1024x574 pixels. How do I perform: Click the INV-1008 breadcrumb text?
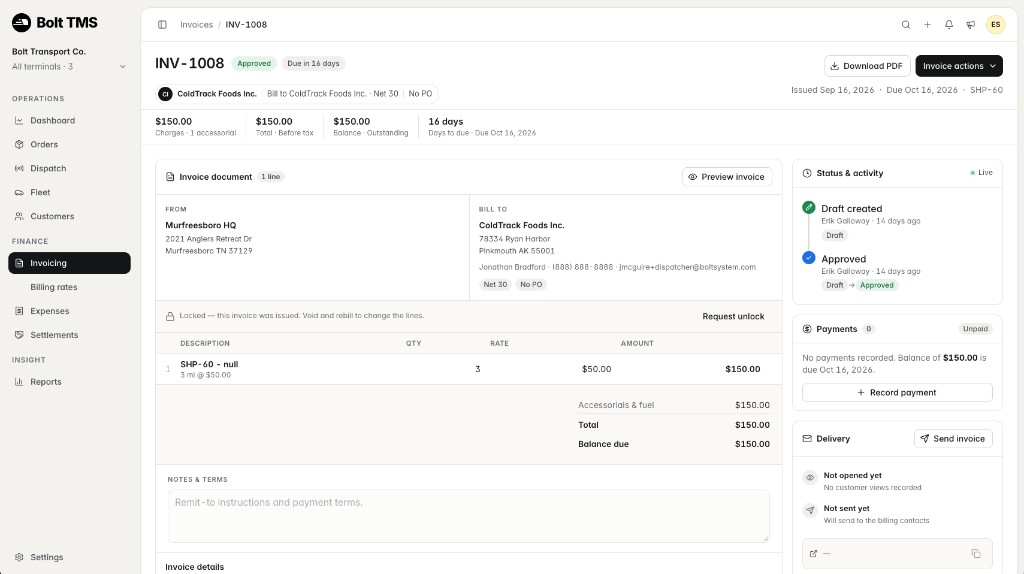pos(246,25)
